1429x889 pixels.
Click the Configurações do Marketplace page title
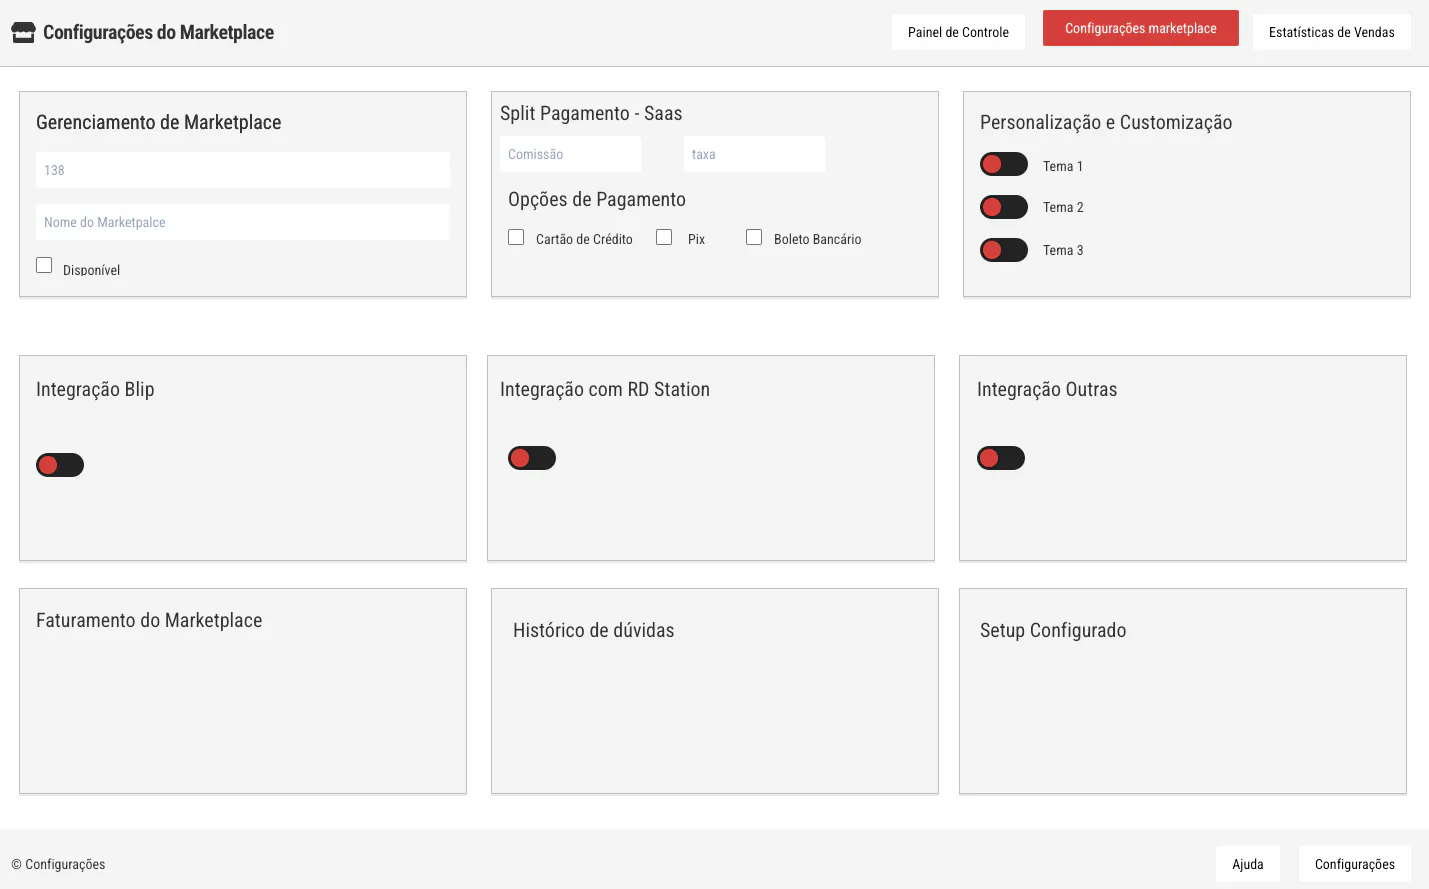[158, 32]
